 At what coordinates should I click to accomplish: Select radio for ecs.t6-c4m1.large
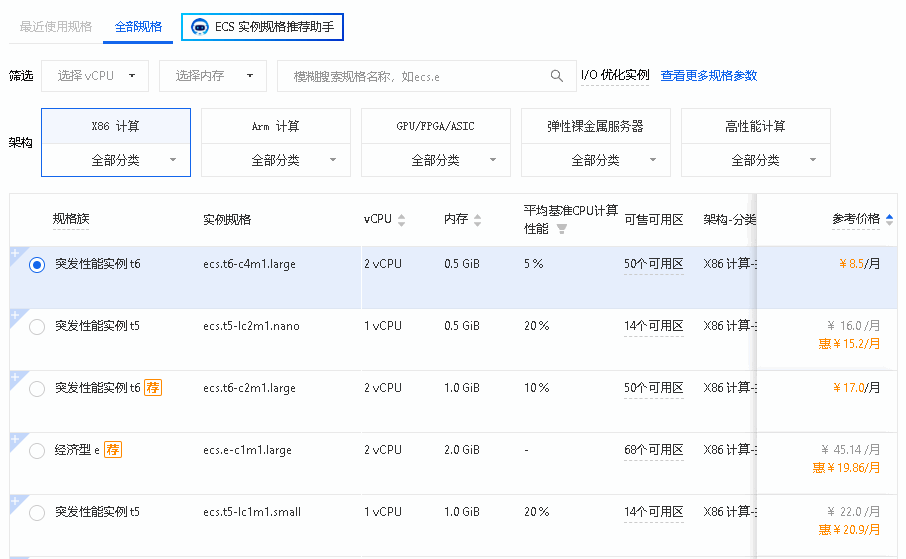[x=37, y=265]
